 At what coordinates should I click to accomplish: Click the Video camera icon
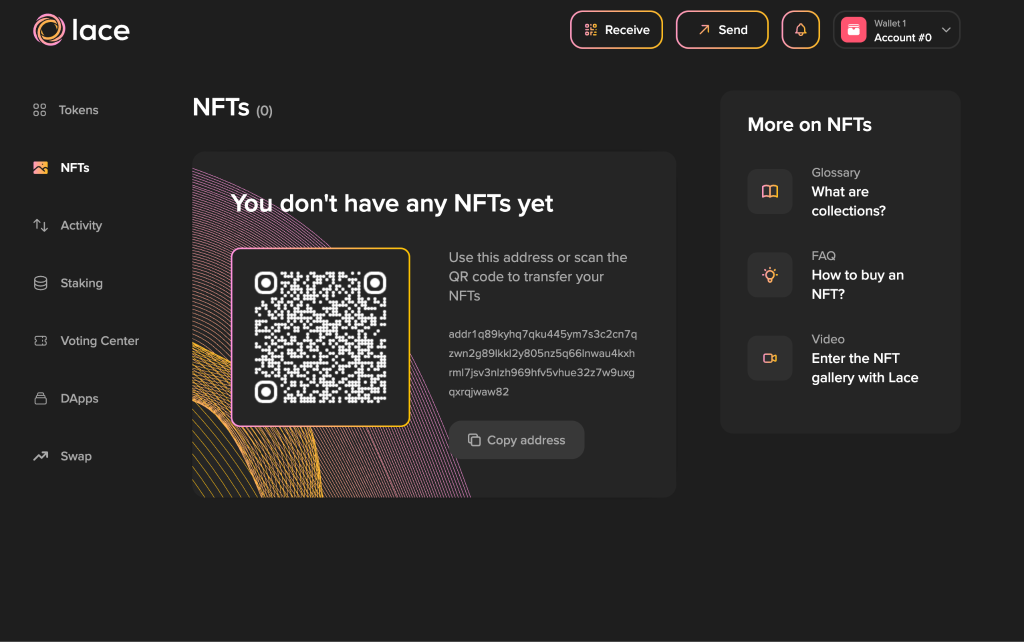pyautogui.click(x=769, y=358)
